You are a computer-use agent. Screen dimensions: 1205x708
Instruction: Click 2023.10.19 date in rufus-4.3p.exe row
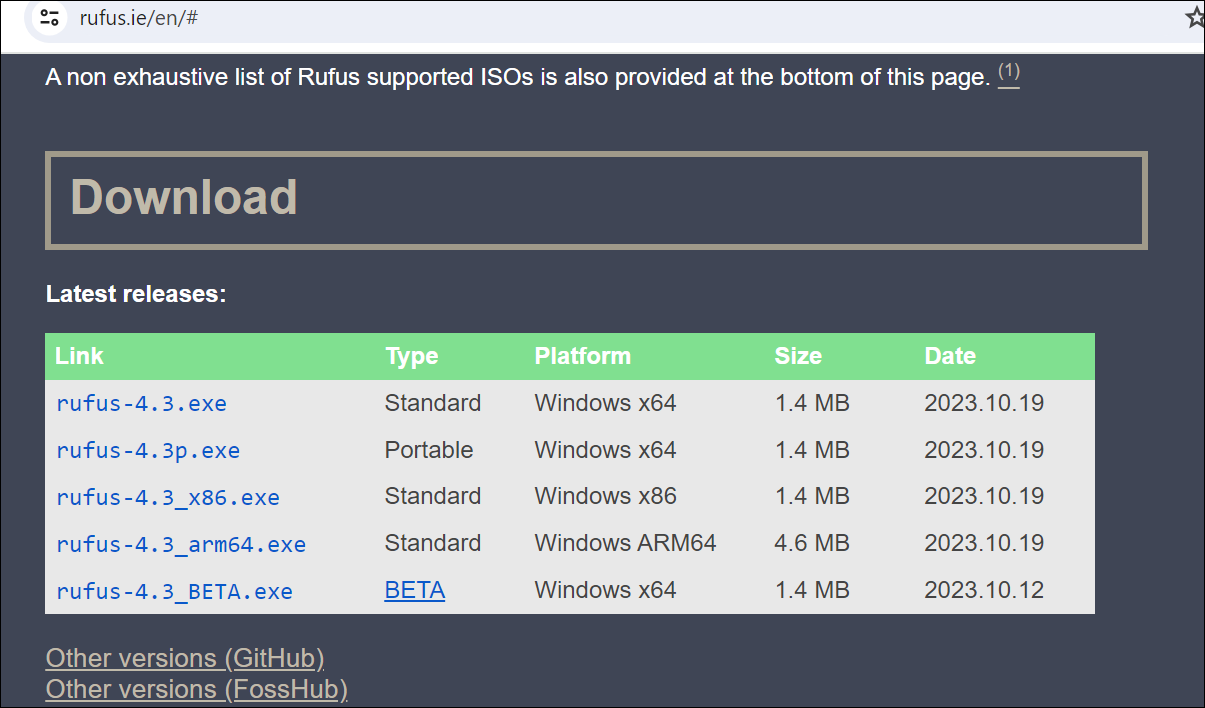[x=984, y=450]
